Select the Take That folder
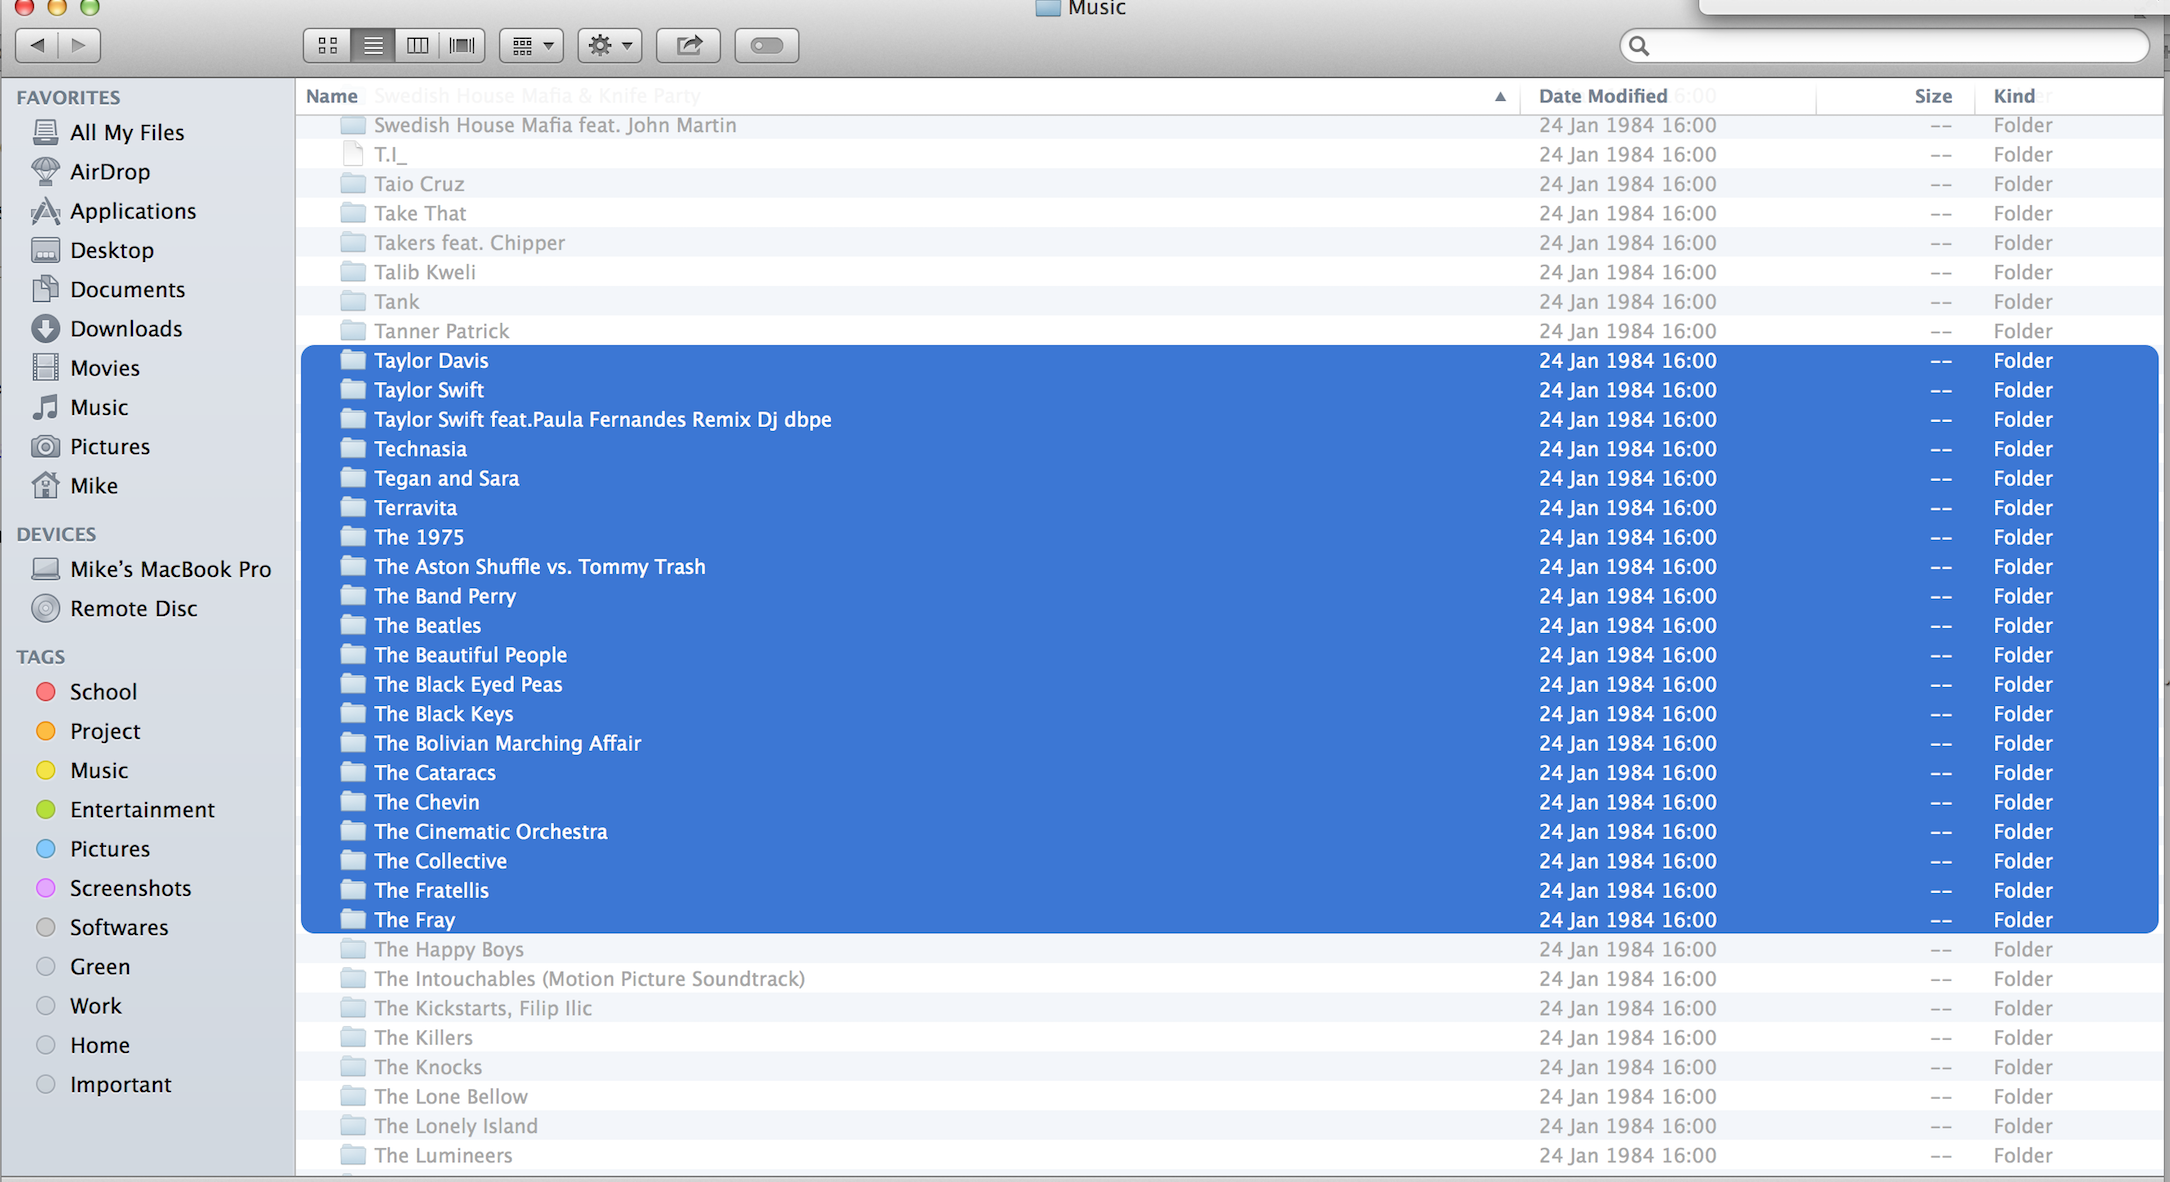The height and width of the screenshot is (1182, 2170). [x=1229, y=213]
